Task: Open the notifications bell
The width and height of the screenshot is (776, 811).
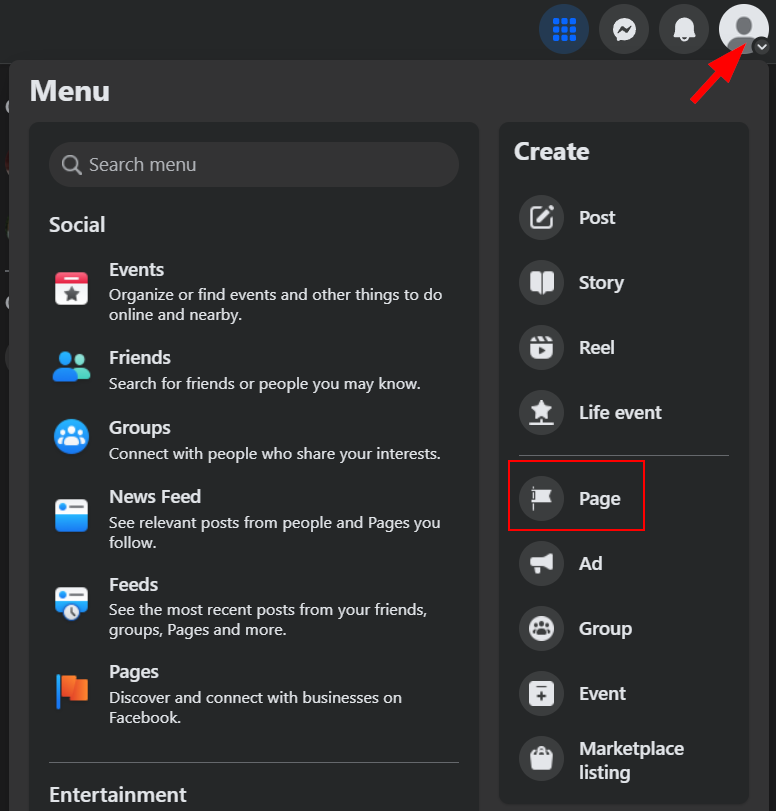Action: [684, 29]
